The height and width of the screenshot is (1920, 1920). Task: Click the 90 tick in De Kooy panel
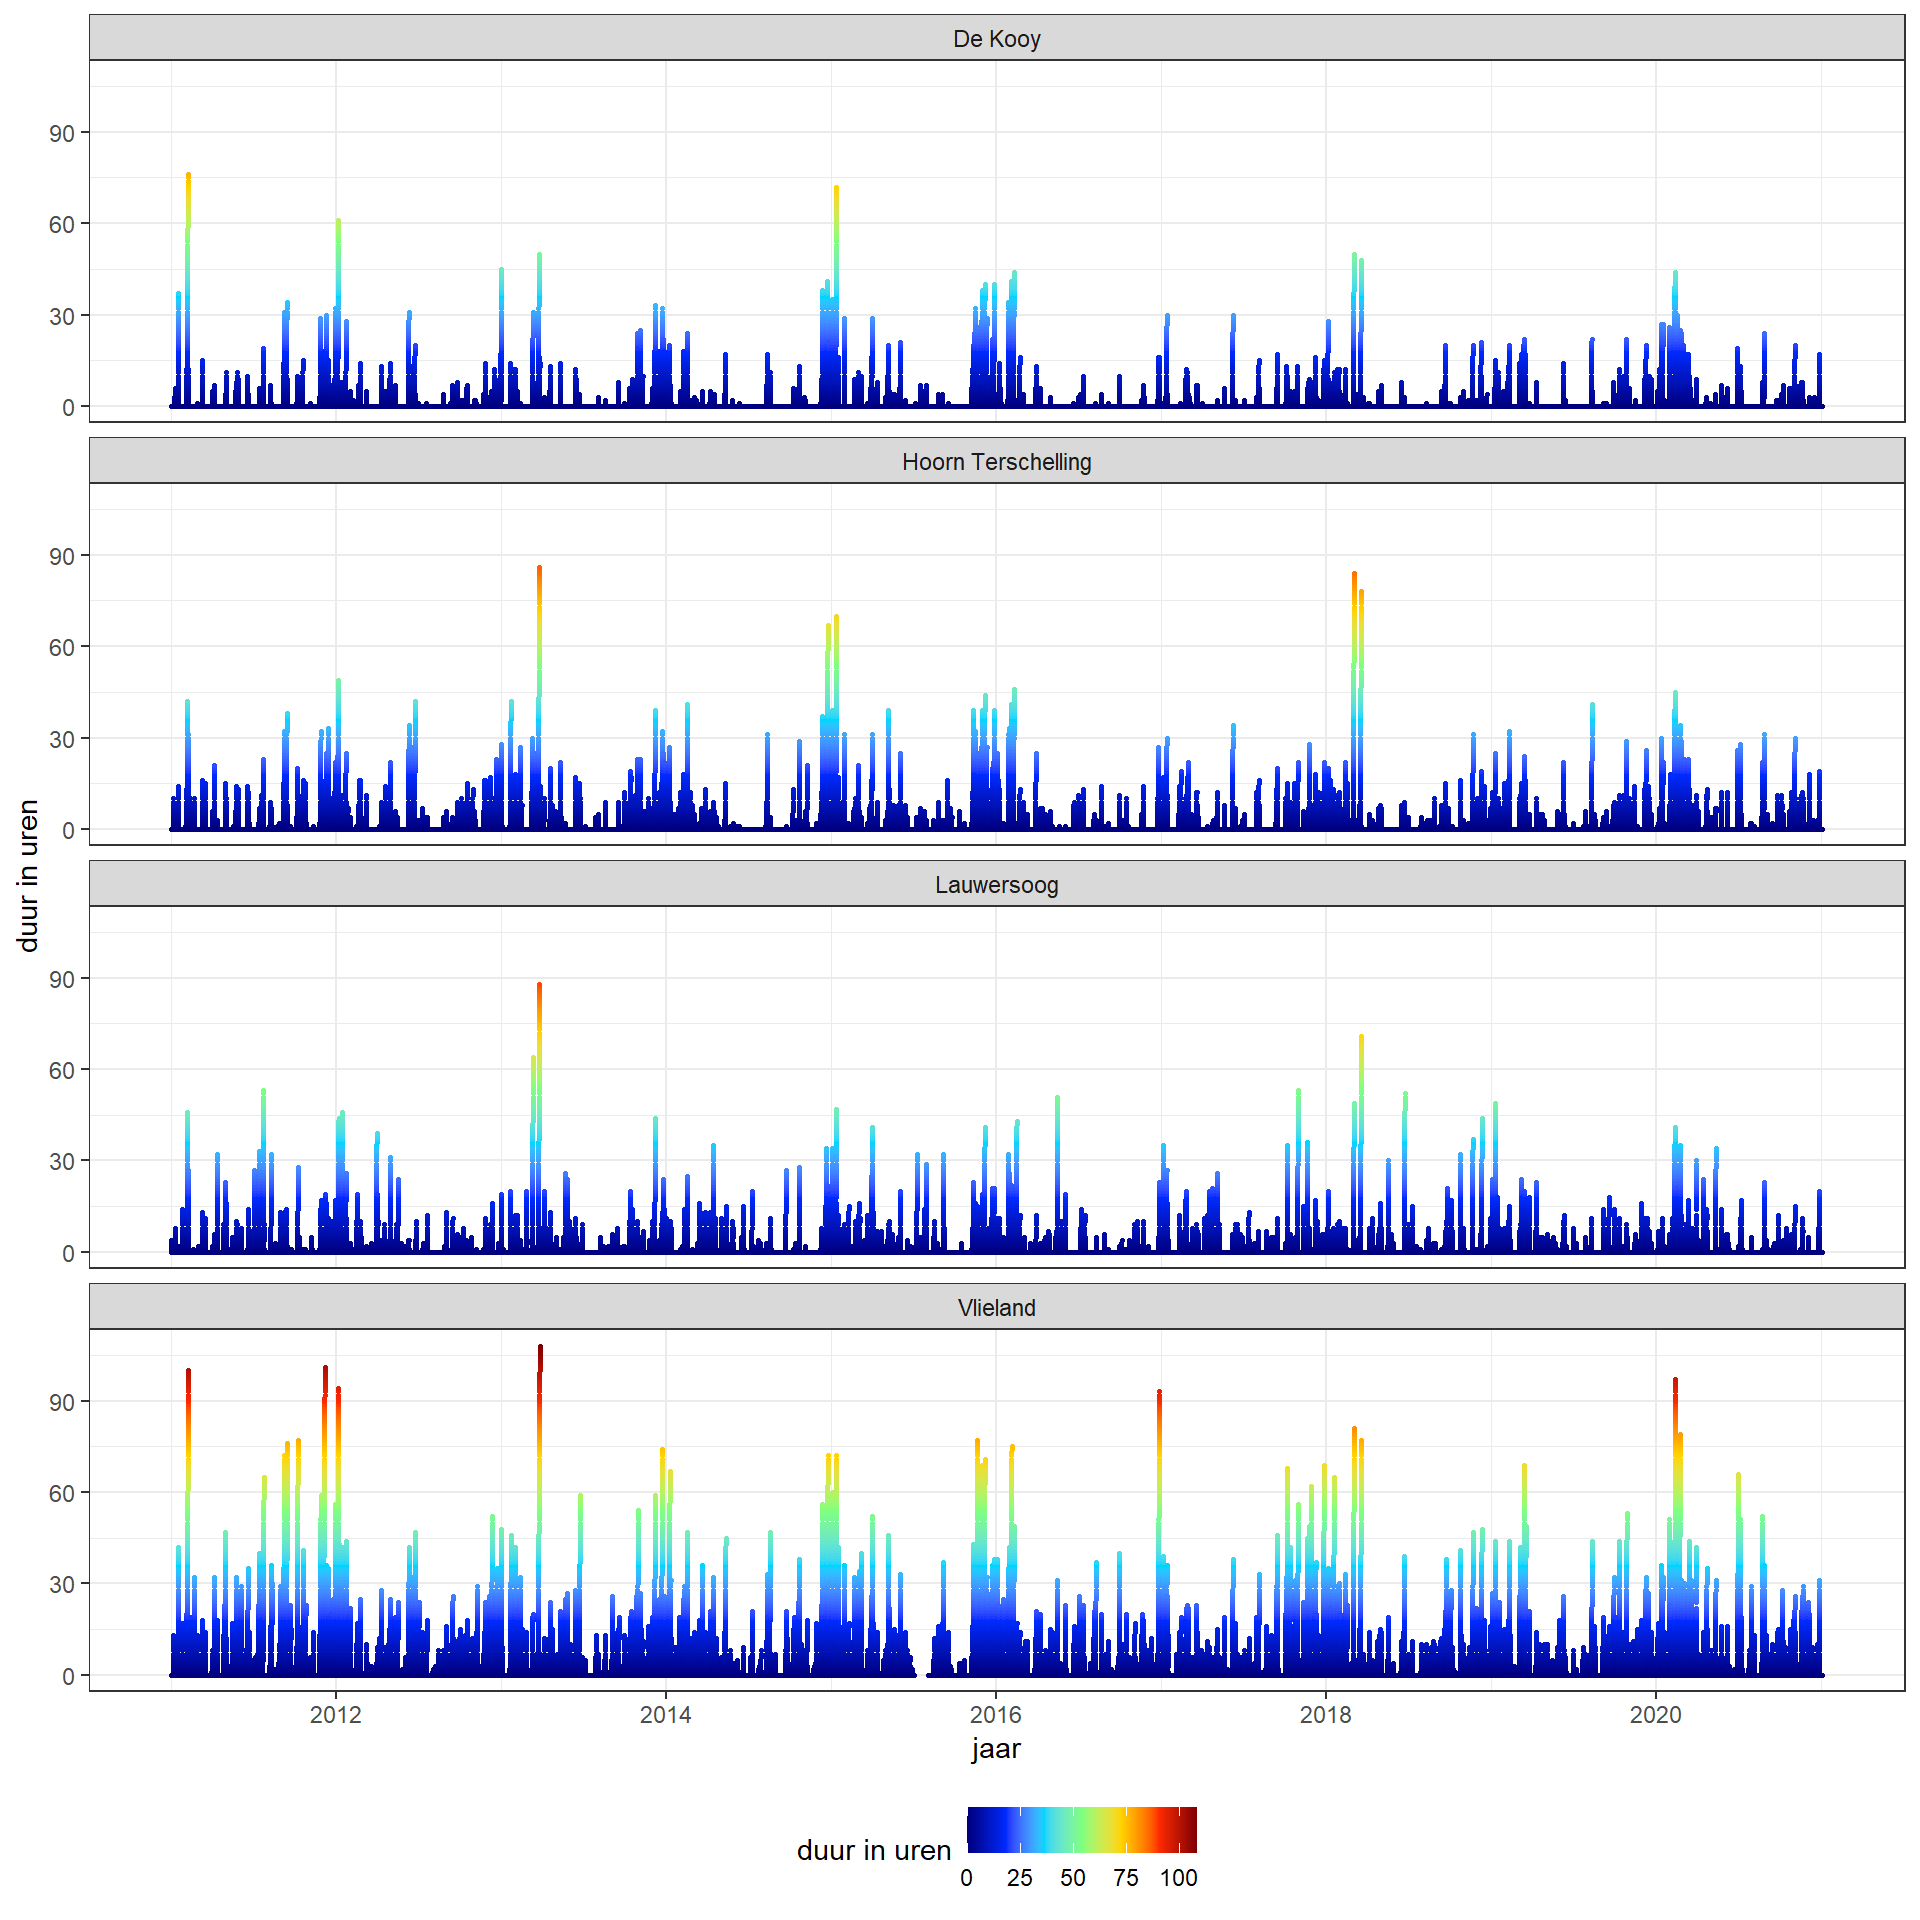click(62, 133)
